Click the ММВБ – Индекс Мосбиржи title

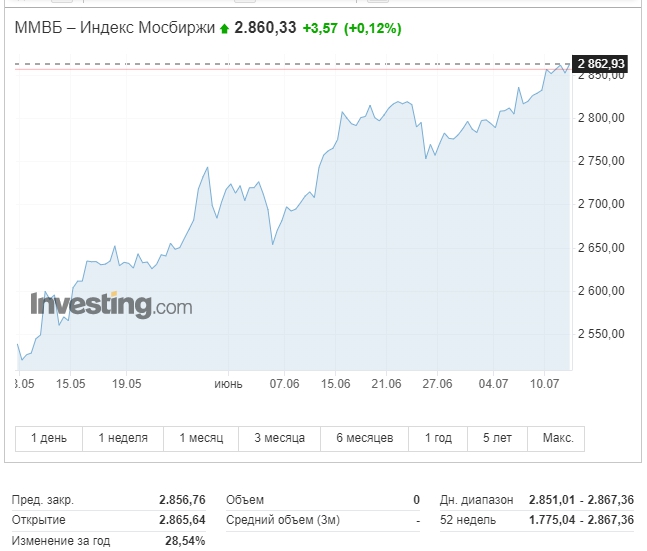tap(115, 28)
